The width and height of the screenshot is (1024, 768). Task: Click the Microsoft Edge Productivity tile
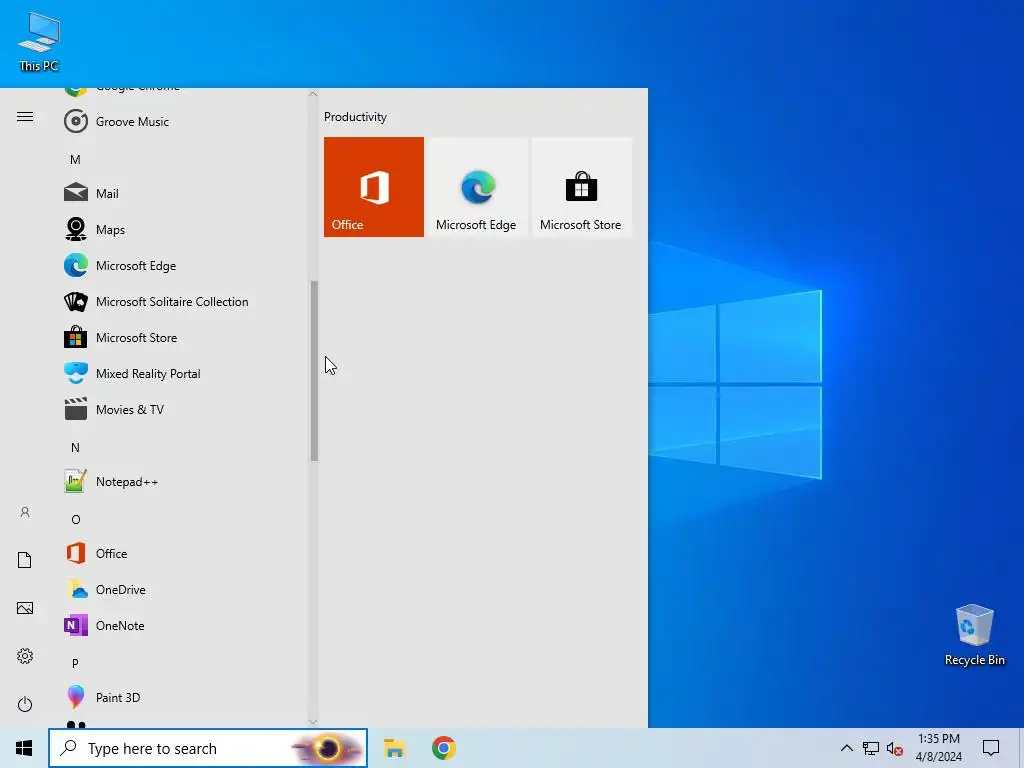[x=478, y=187]
